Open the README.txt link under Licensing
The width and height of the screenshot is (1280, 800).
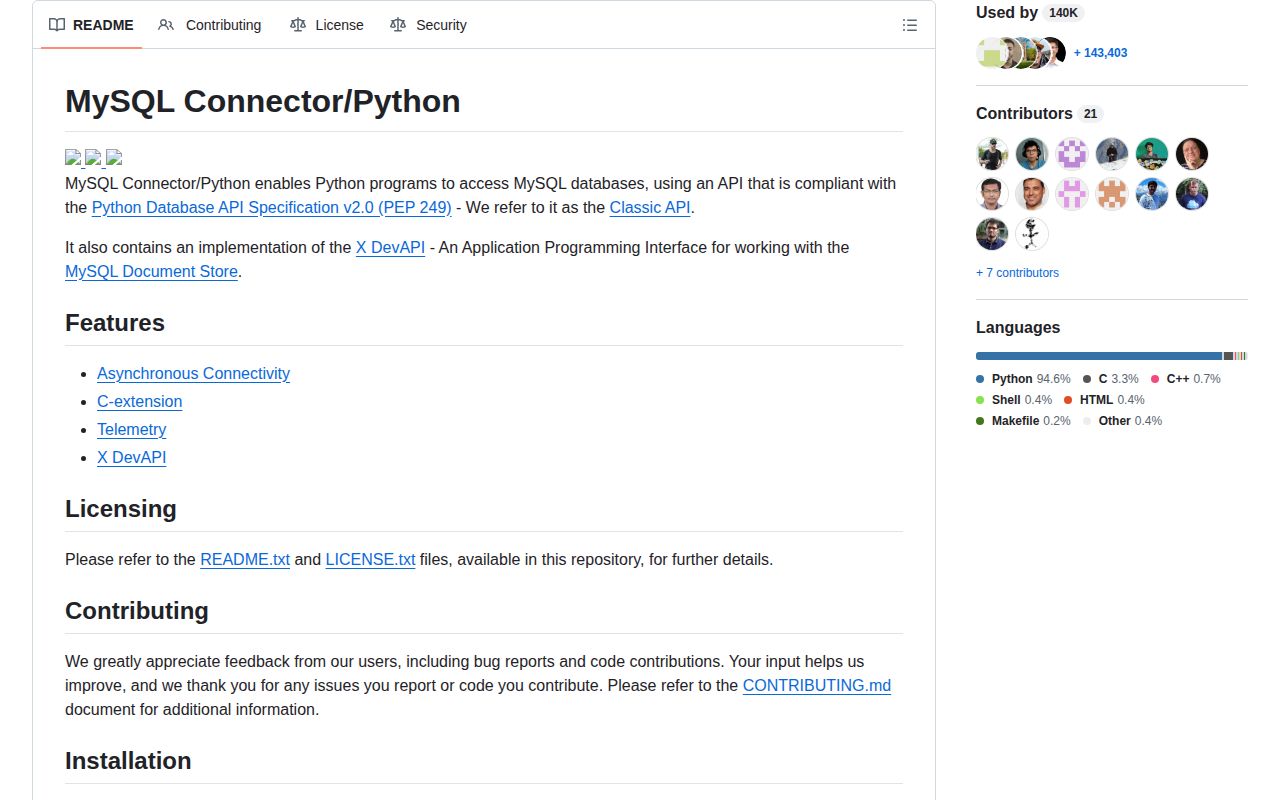point(245,559)
